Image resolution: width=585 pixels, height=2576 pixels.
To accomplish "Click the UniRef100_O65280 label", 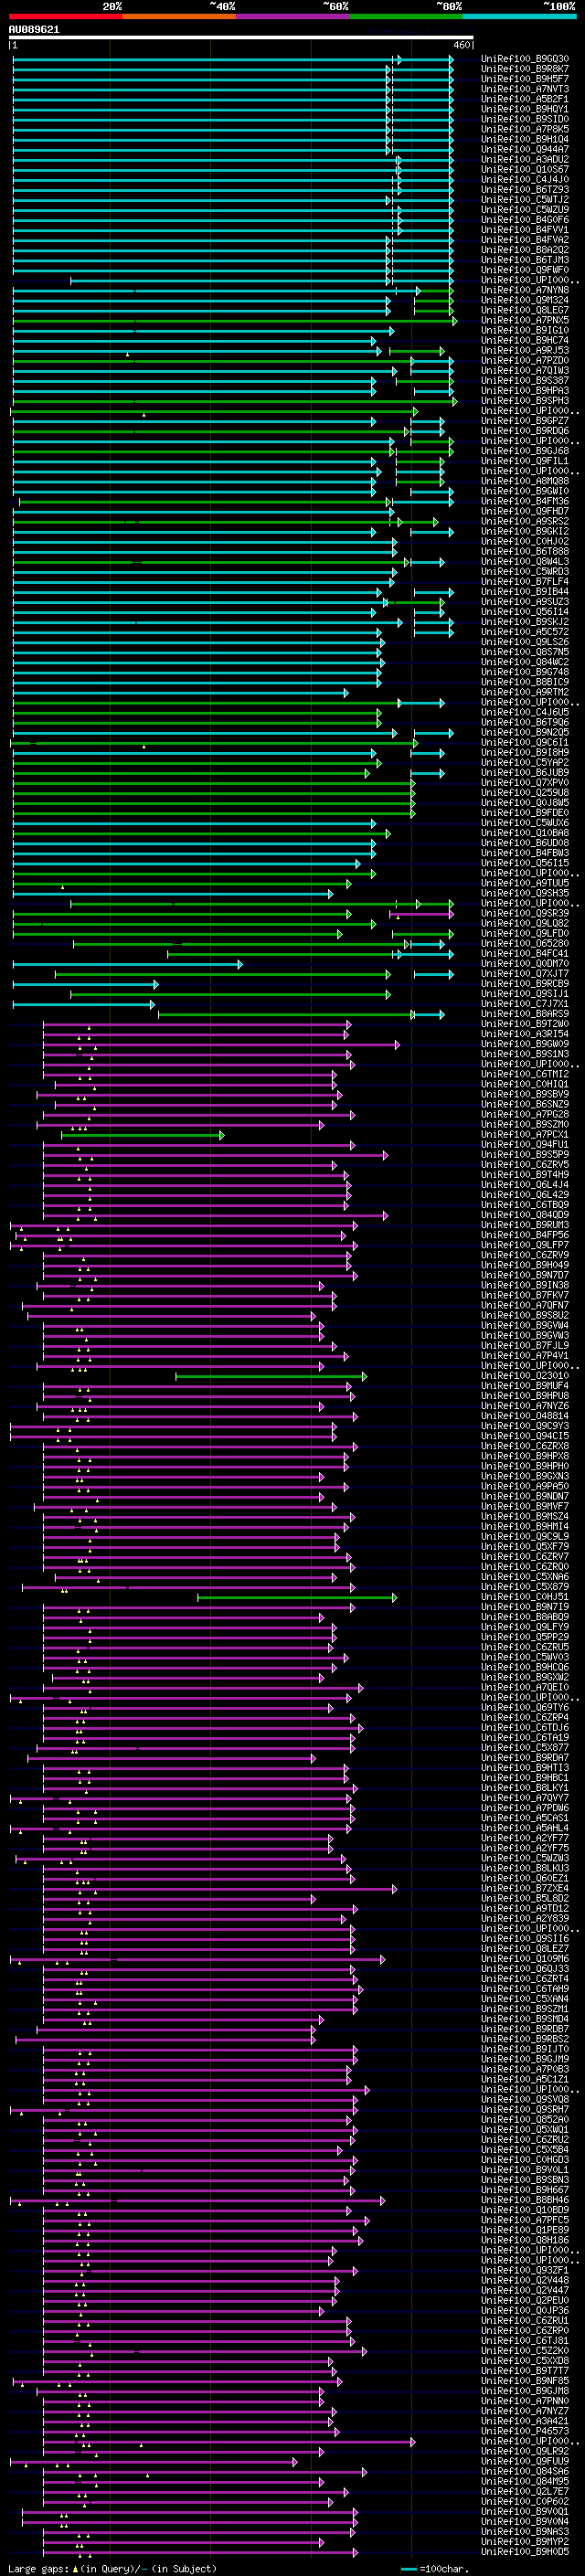I will (525, 943).
